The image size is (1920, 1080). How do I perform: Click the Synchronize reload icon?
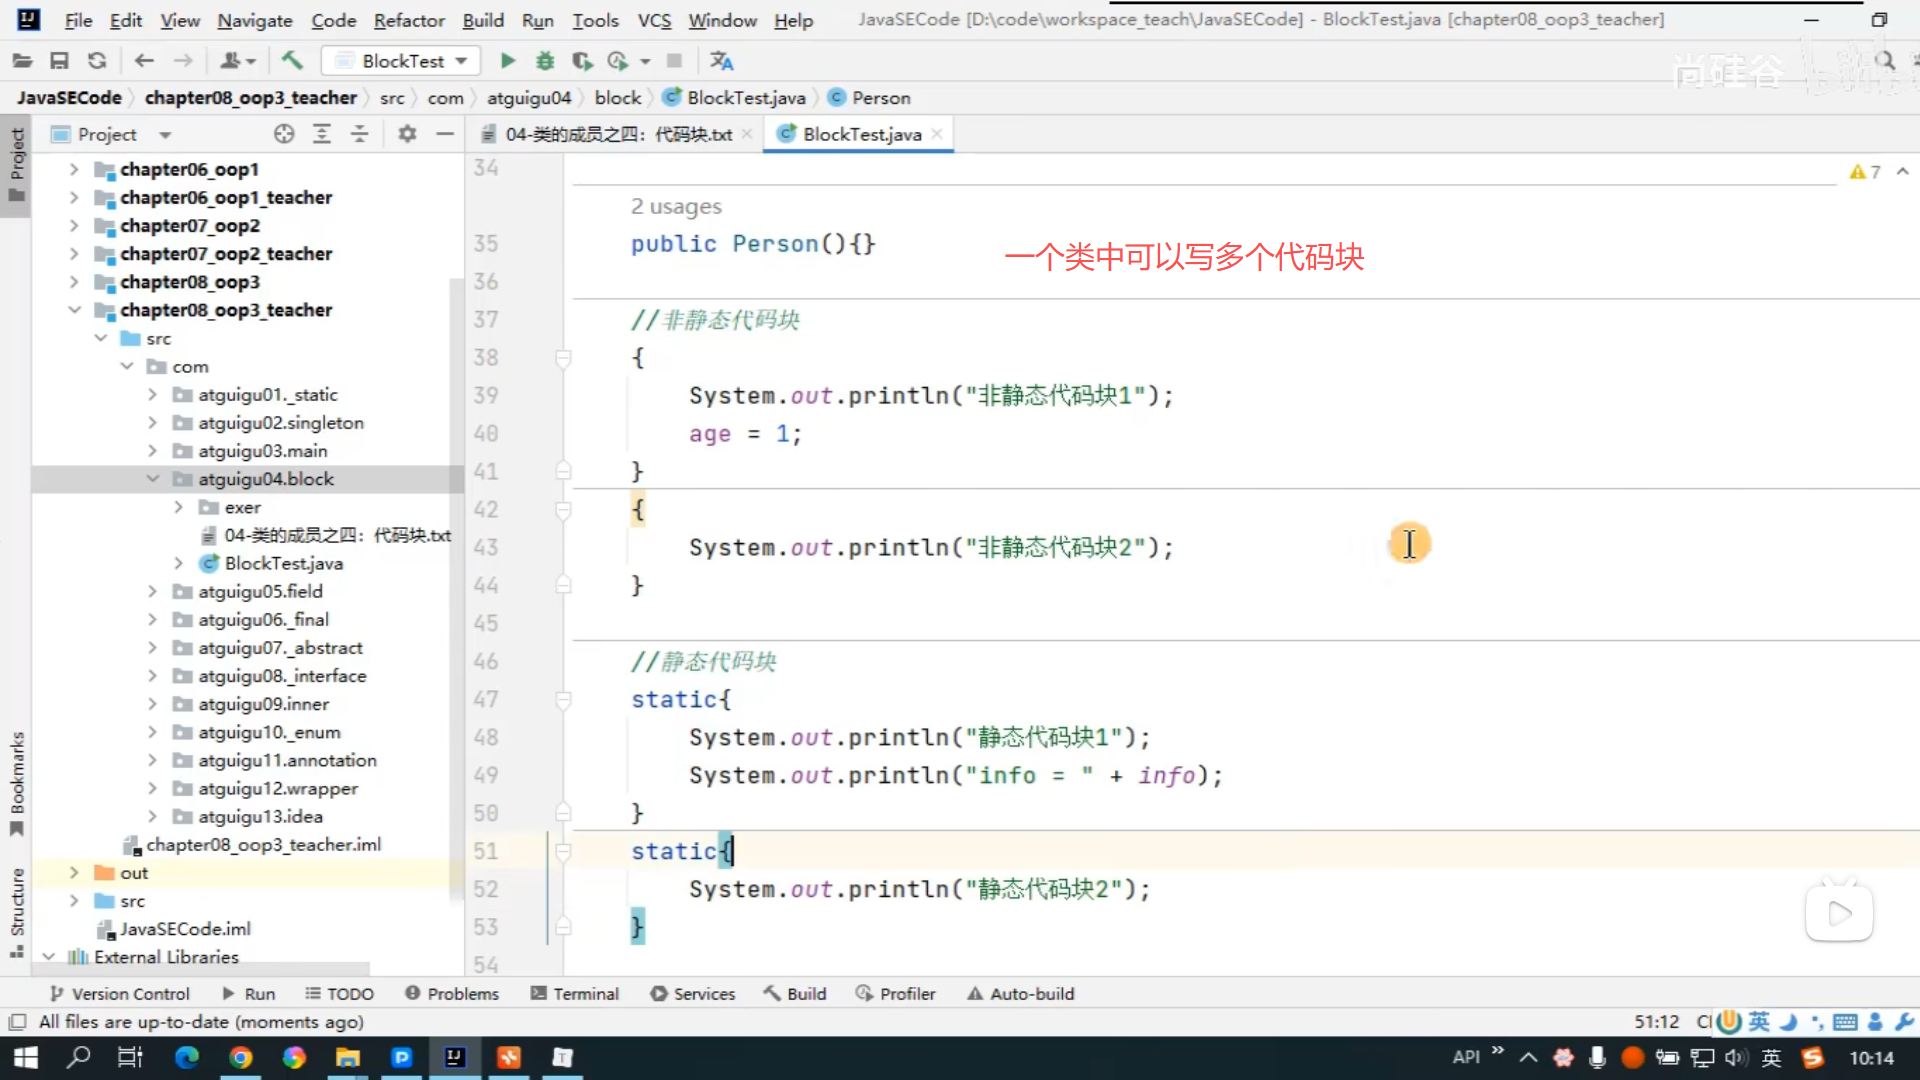(97, 61)
